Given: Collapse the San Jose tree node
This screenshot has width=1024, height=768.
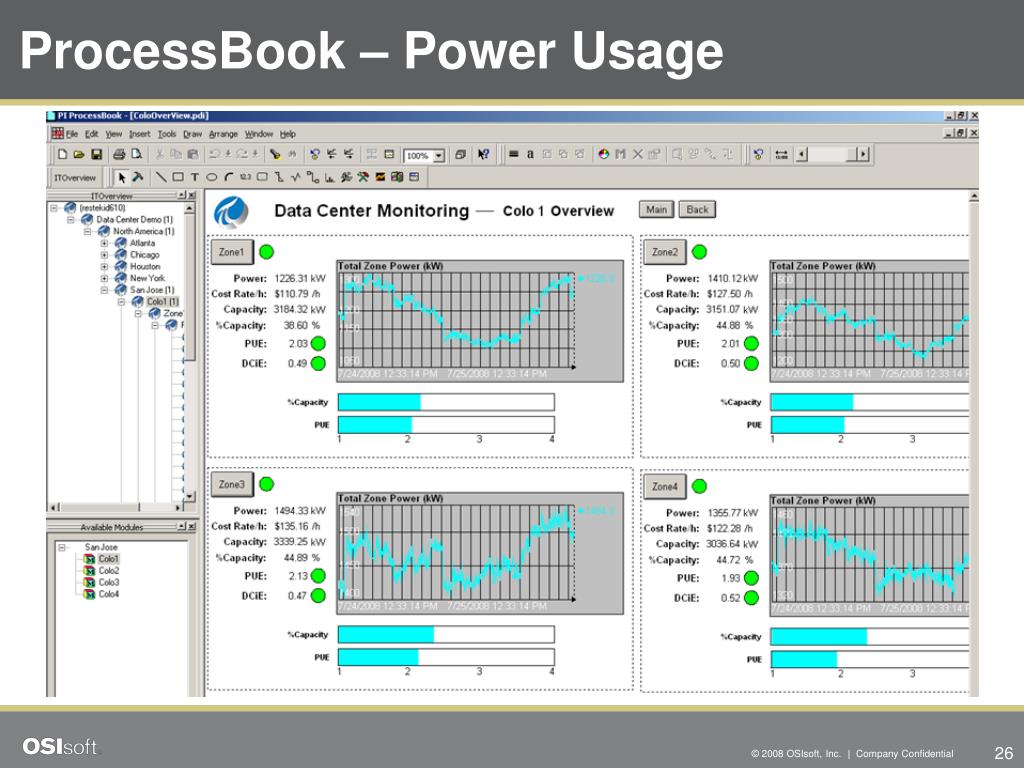Looking at the screenshot, I should [x=104, y=290].
